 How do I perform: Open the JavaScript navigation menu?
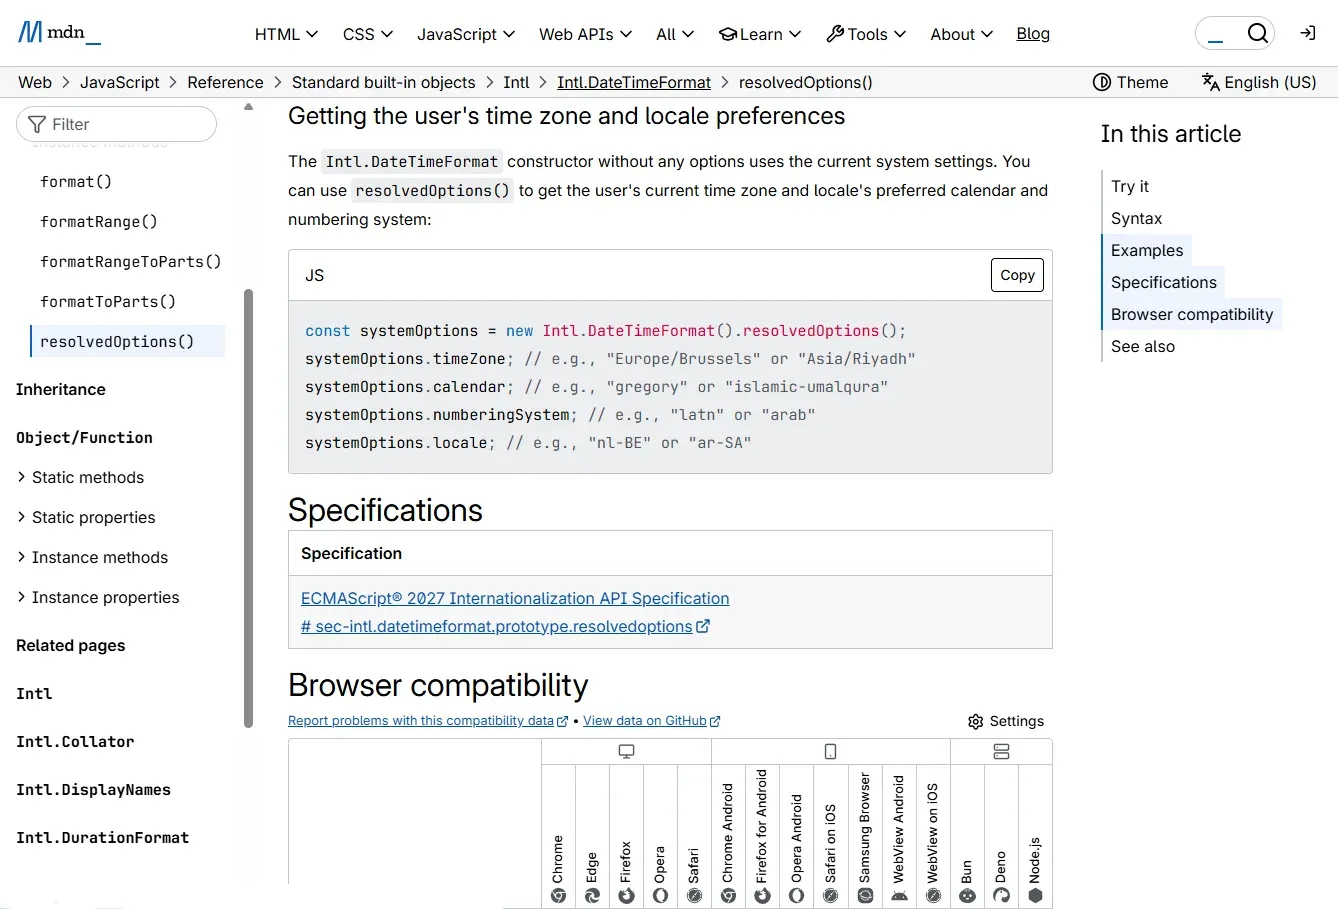(x=466, y=34)
